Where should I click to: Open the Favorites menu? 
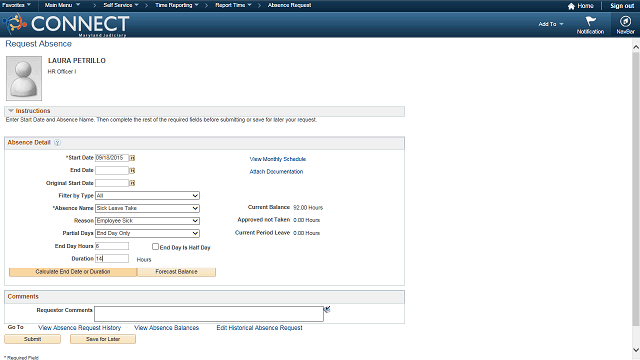click(x=16, y=5)
